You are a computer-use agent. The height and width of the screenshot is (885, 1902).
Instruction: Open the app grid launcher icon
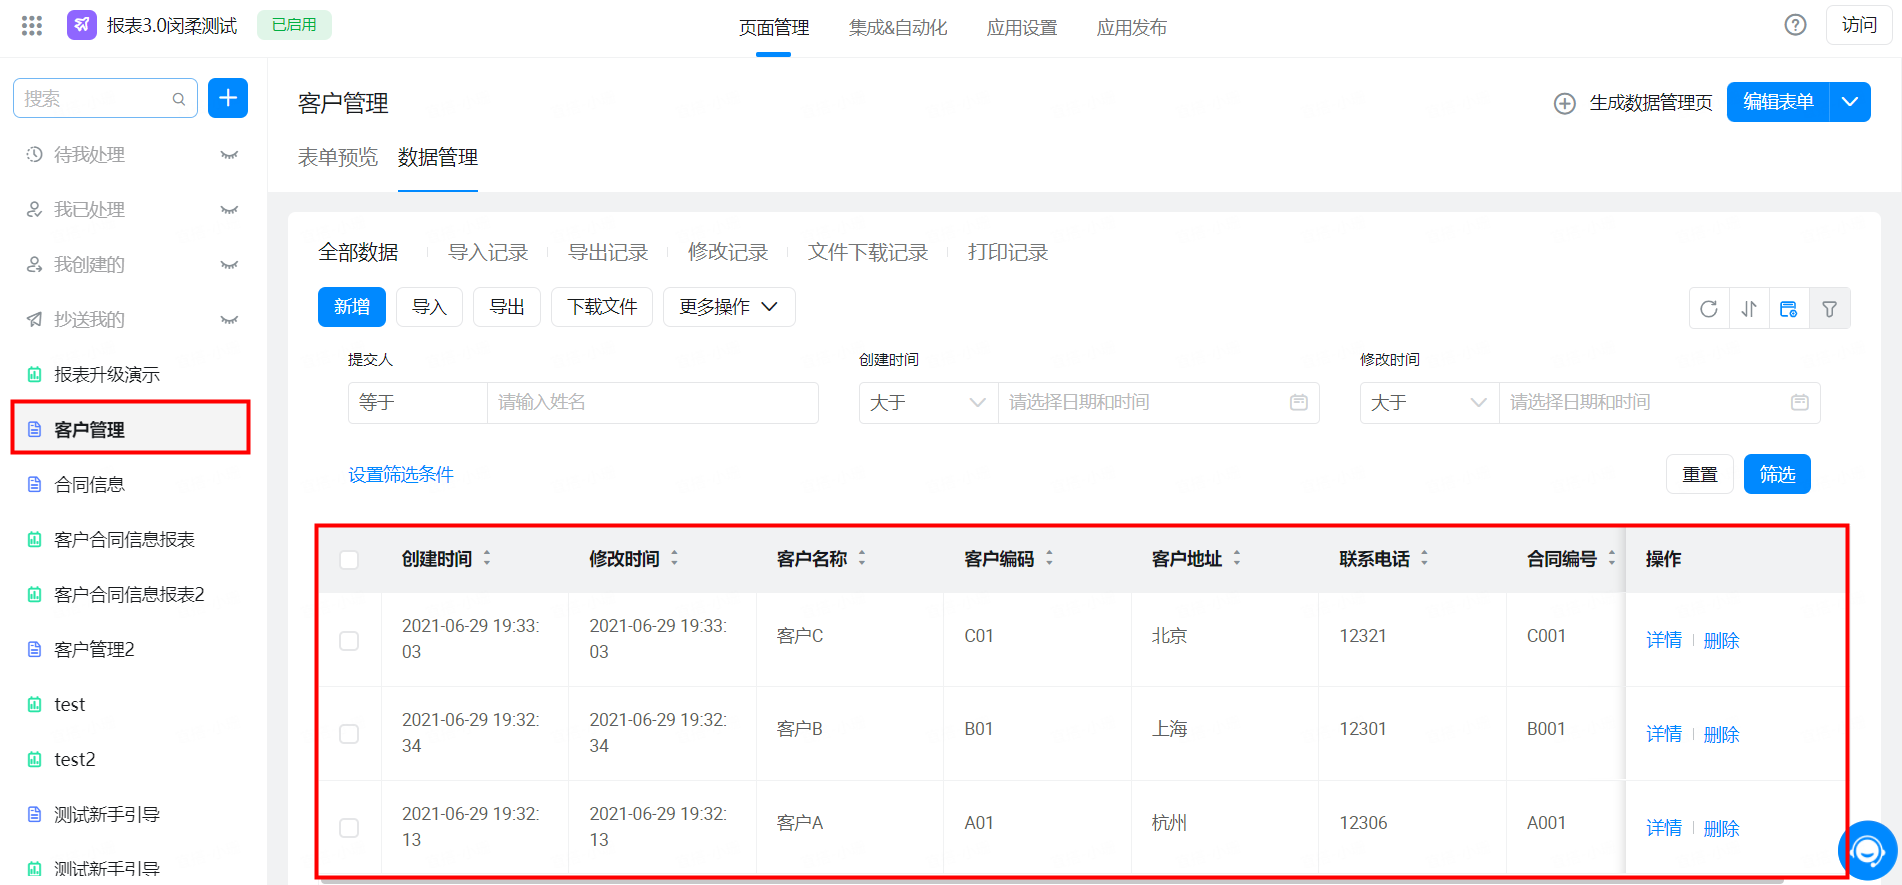[x=32, y=26]
